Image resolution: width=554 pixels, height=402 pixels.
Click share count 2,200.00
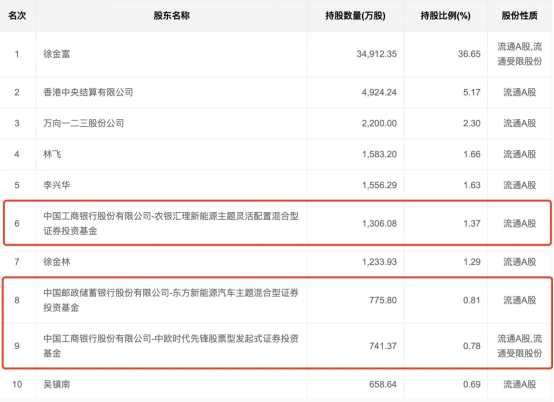(x=379, y=123)
